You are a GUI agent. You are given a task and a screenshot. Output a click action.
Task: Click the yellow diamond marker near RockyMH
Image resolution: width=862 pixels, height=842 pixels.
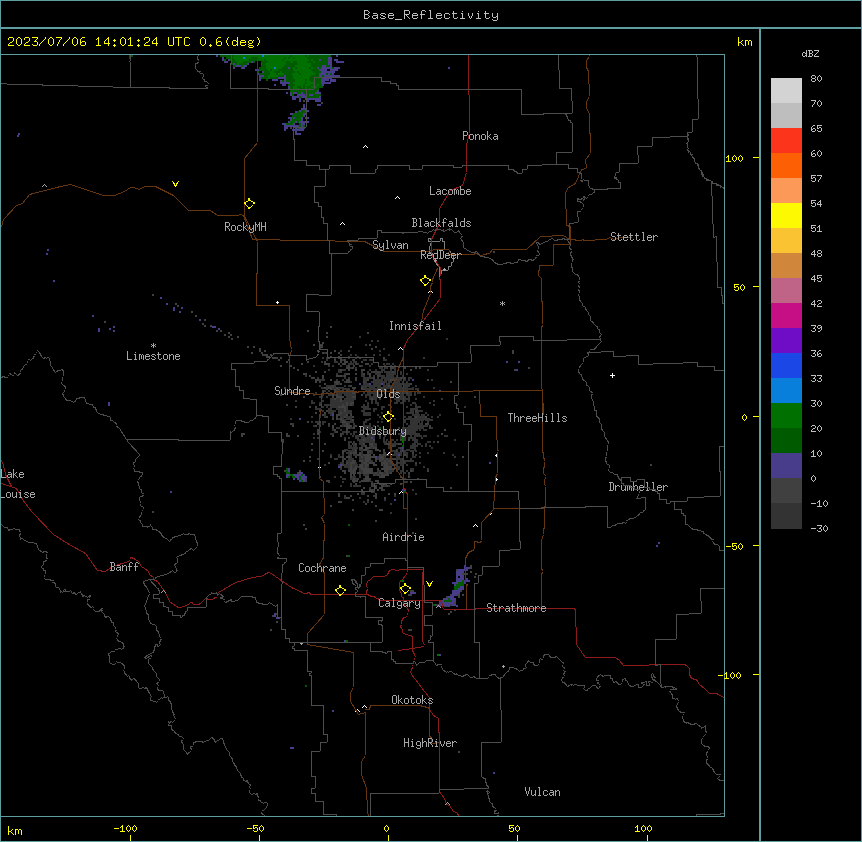click(x=250, y=204)
